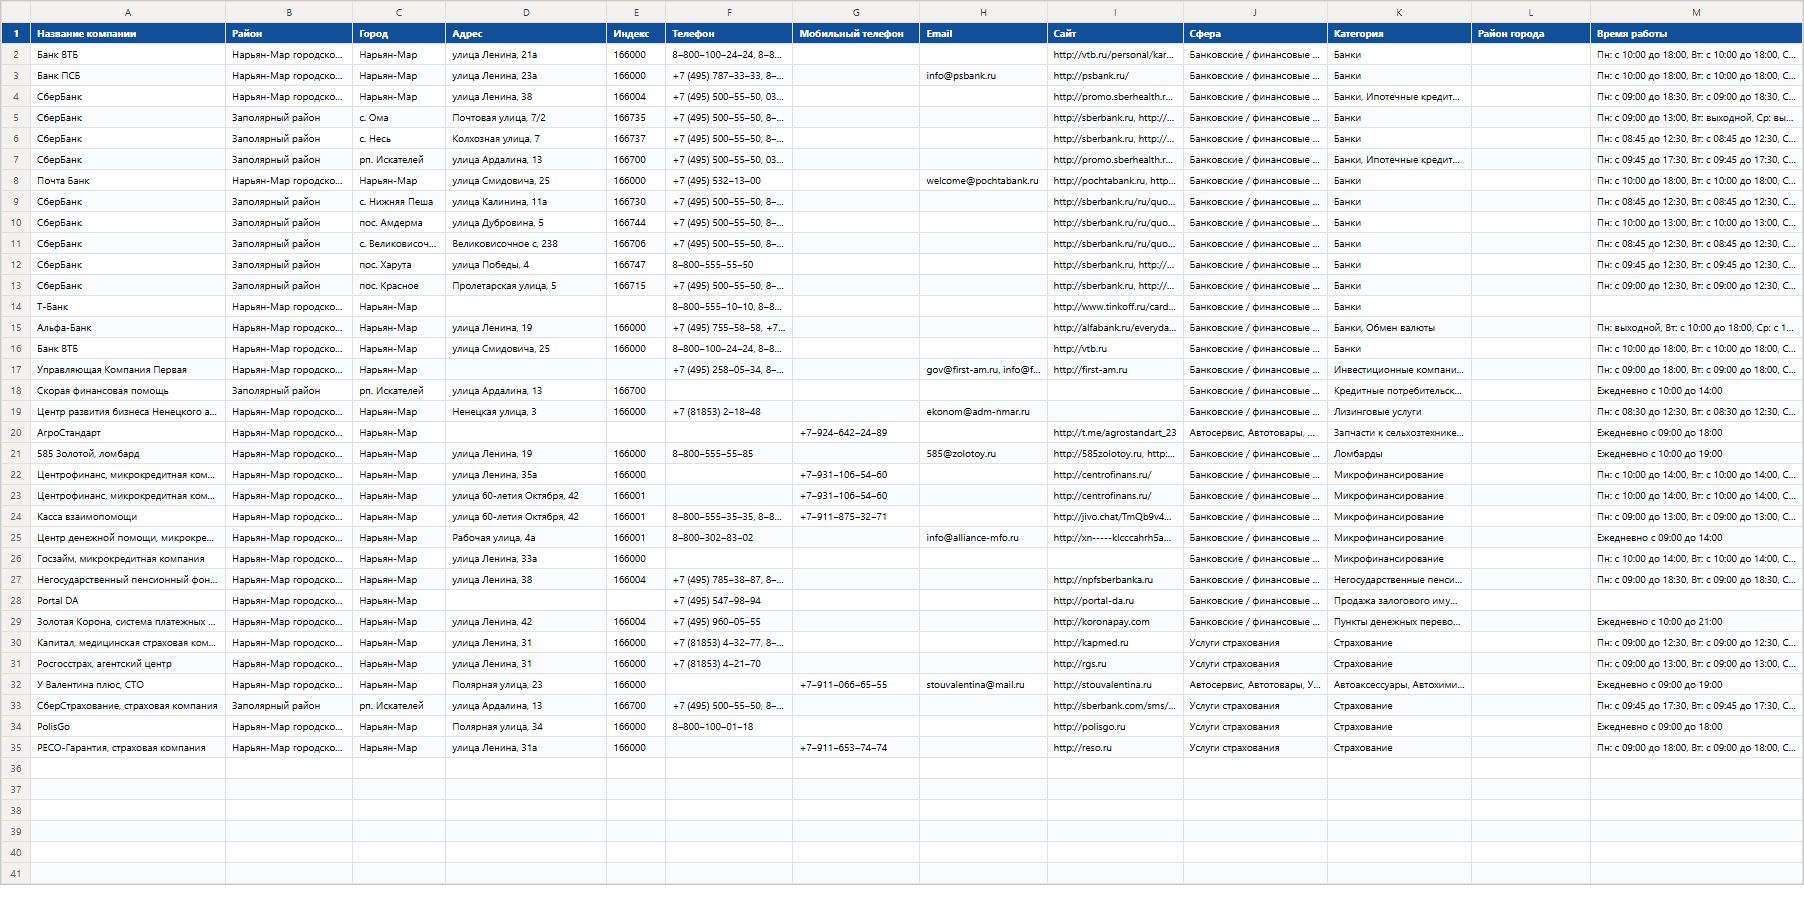Screen dimensions: 1804x902
Task: Click the site cell http://polisgo.ru
Action: click(1116, 727)
